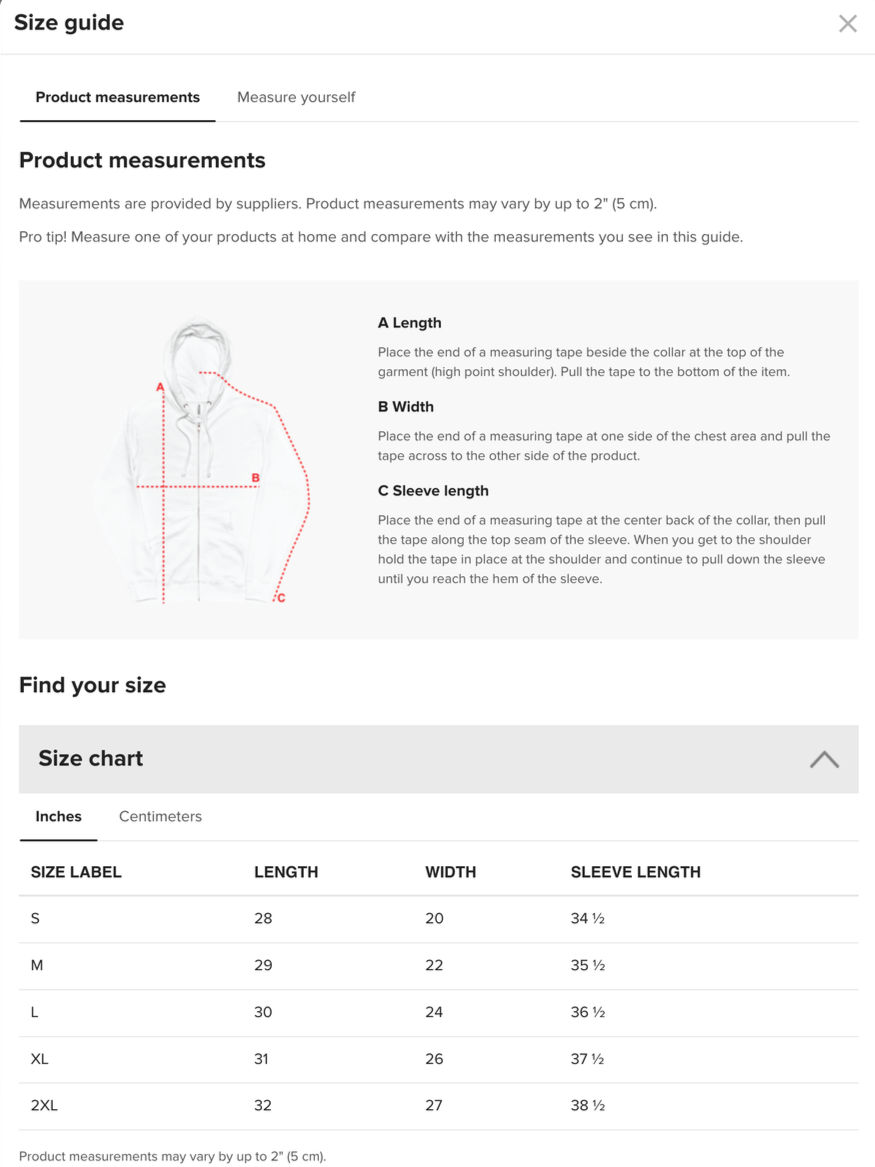Click the C Sleeve length heading
This screenshot has width=875, height=1167.
(x=433, y=491)
